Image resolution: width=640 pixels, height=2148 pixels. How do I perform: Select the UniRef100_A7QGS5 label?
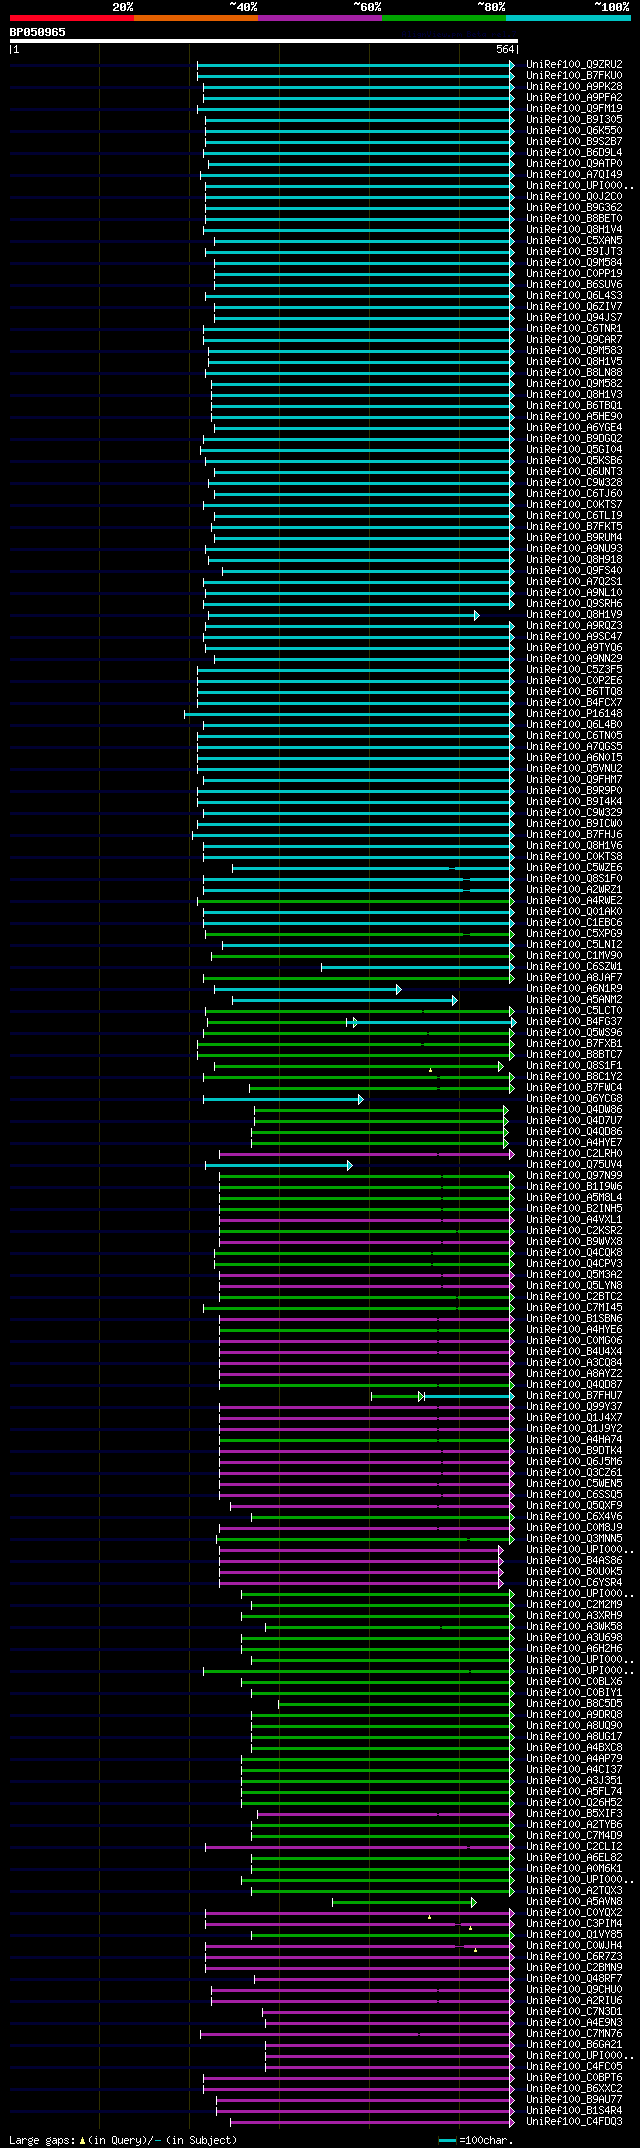click(574, 746)
